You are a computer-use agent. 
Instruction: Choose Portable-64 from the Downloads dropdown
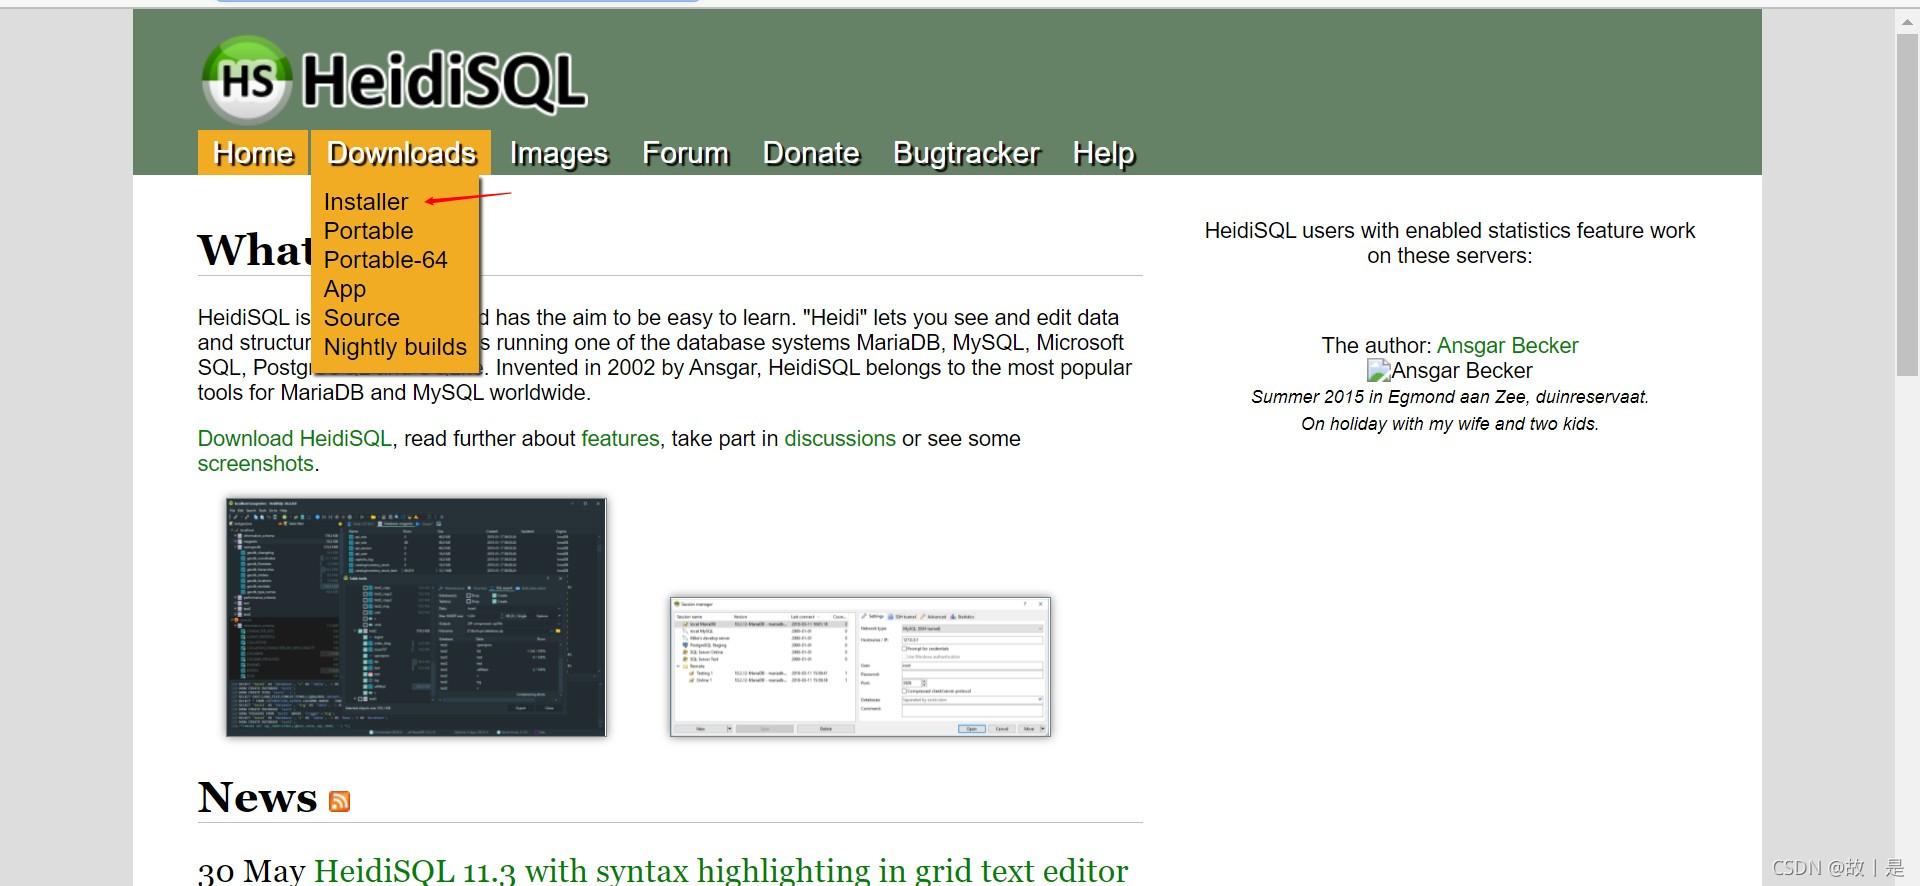click(385, 260)
